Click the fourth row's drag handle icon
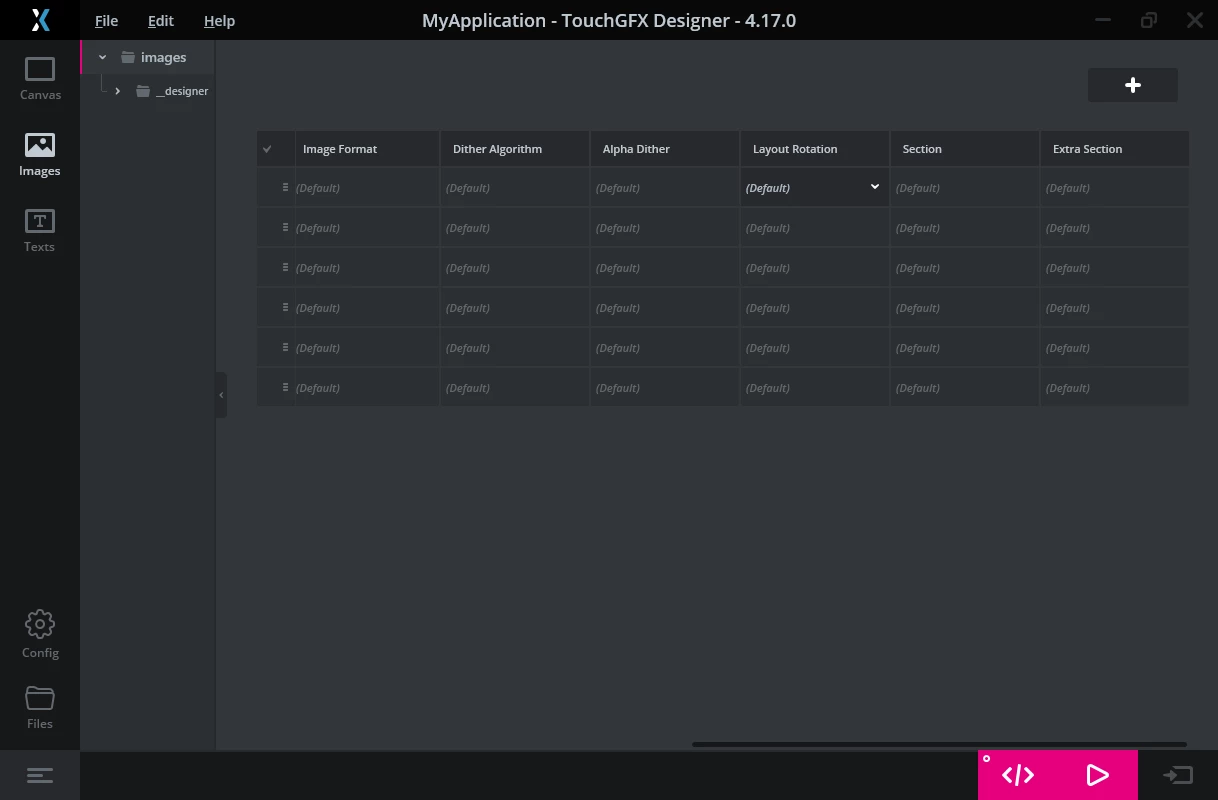1218x800 pixels. coord(285,307)
